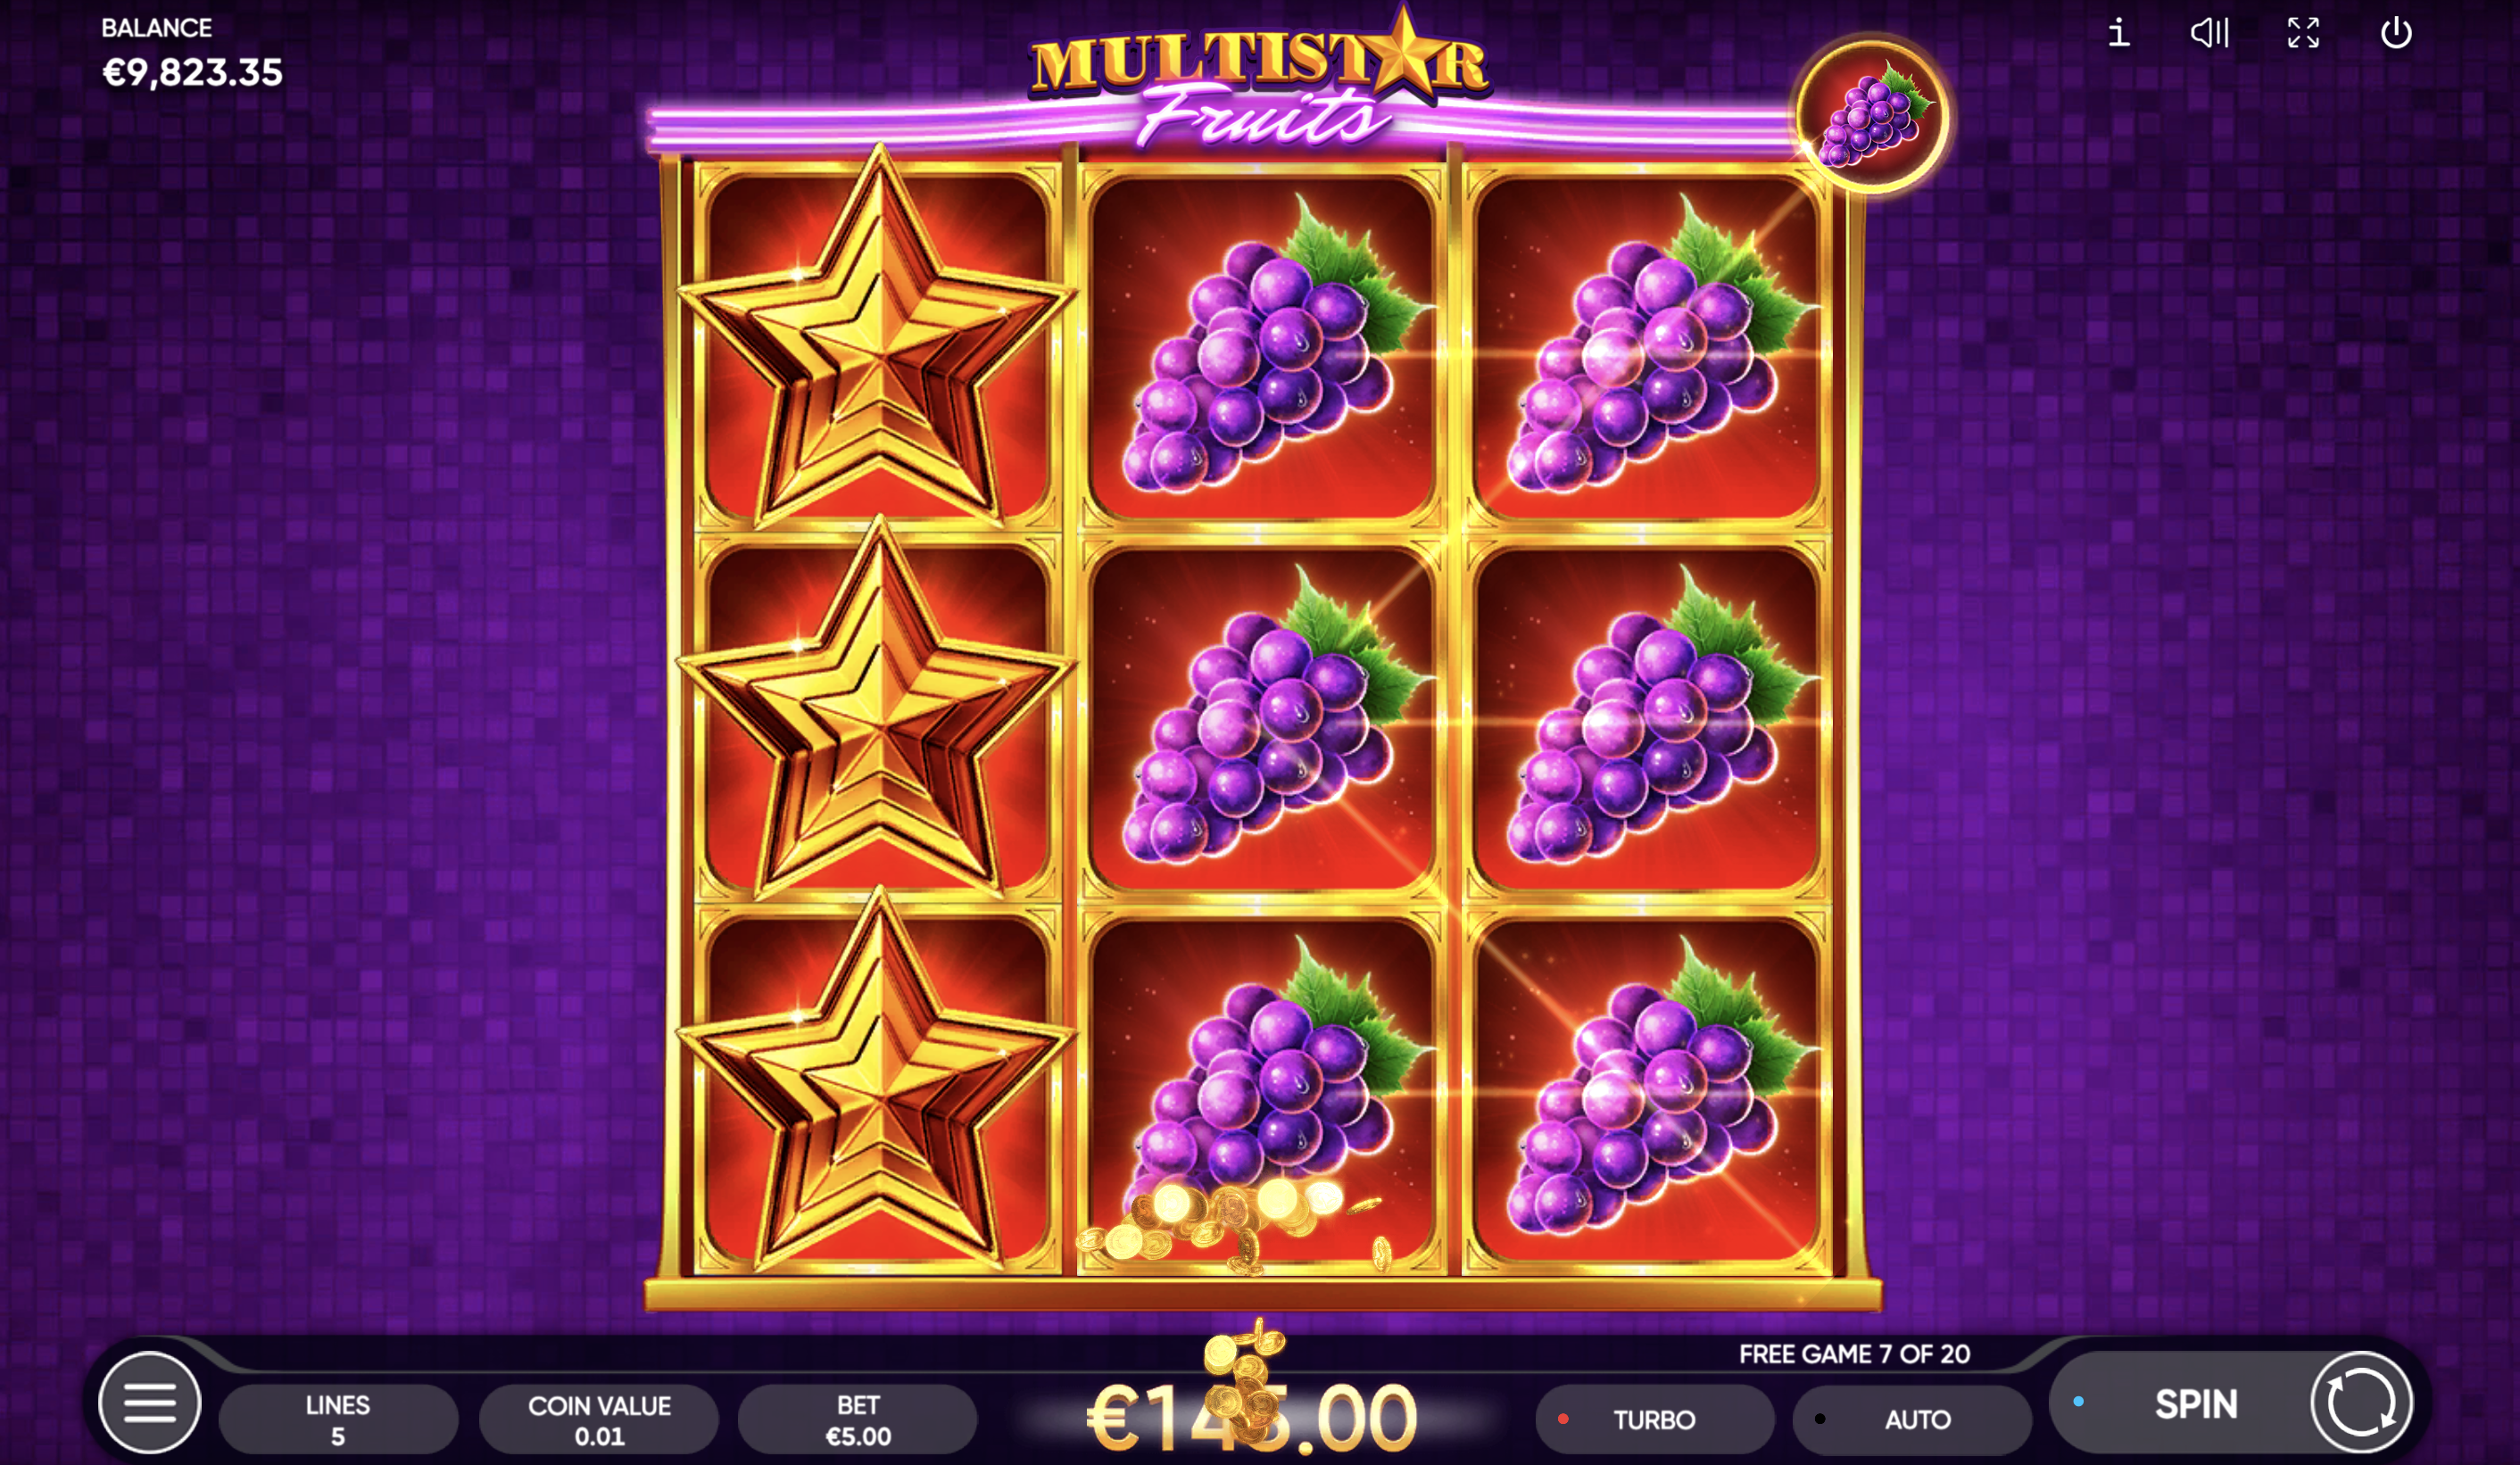Open the hamburger menu button
The width and height of the screenshot is (2520, 1465).
tap(150, 1402)
